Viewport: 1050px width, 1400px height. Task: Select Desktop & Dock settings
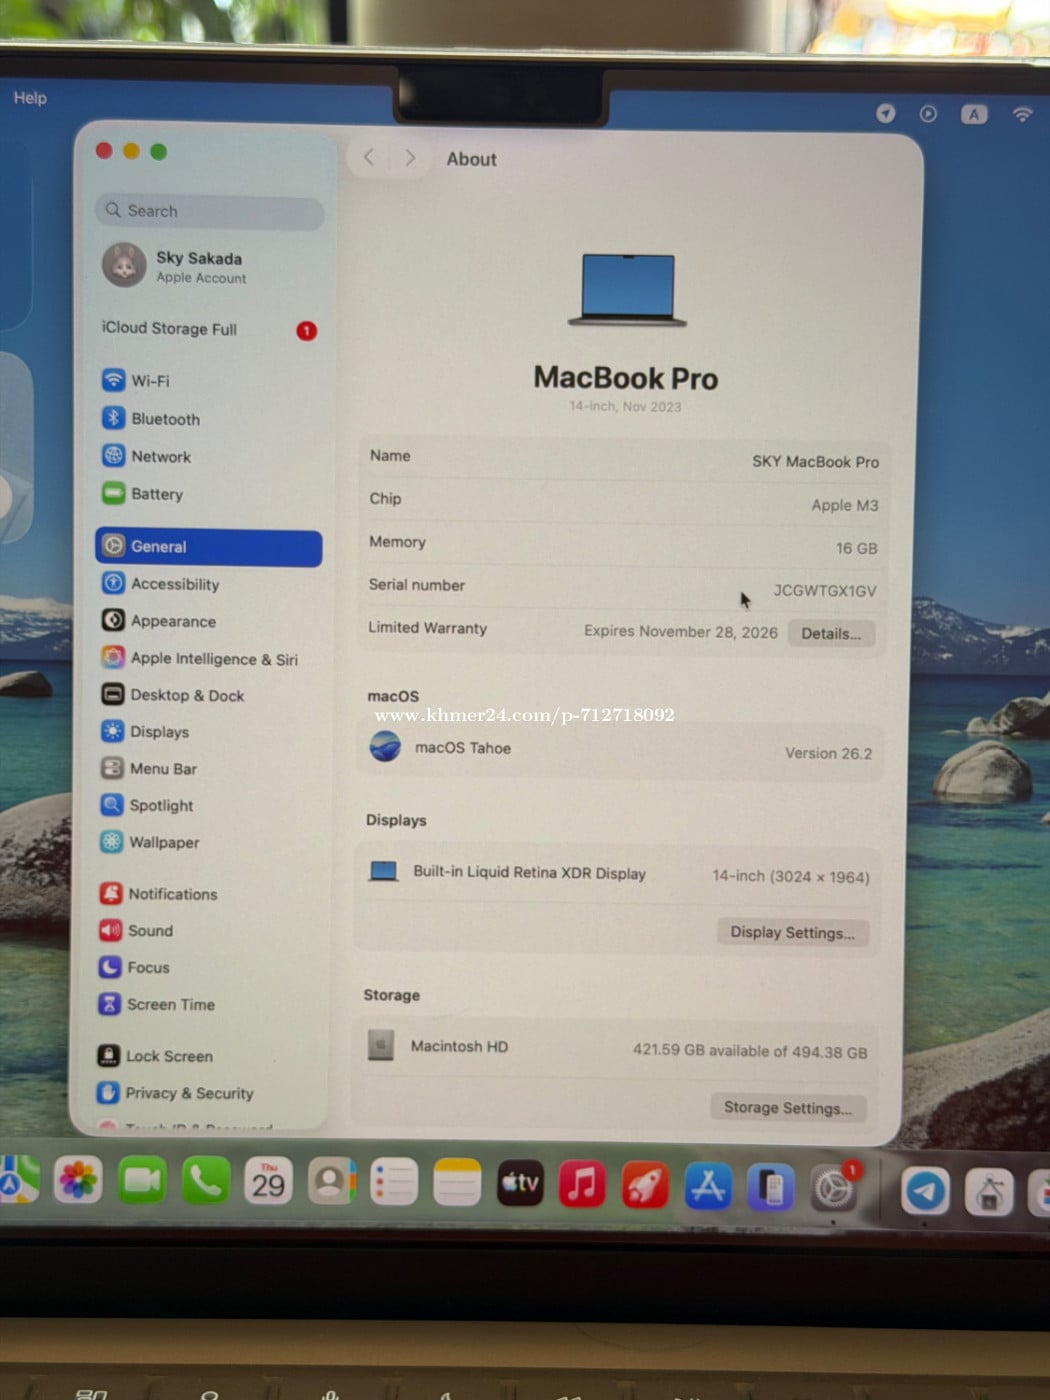tap(186, 695)
